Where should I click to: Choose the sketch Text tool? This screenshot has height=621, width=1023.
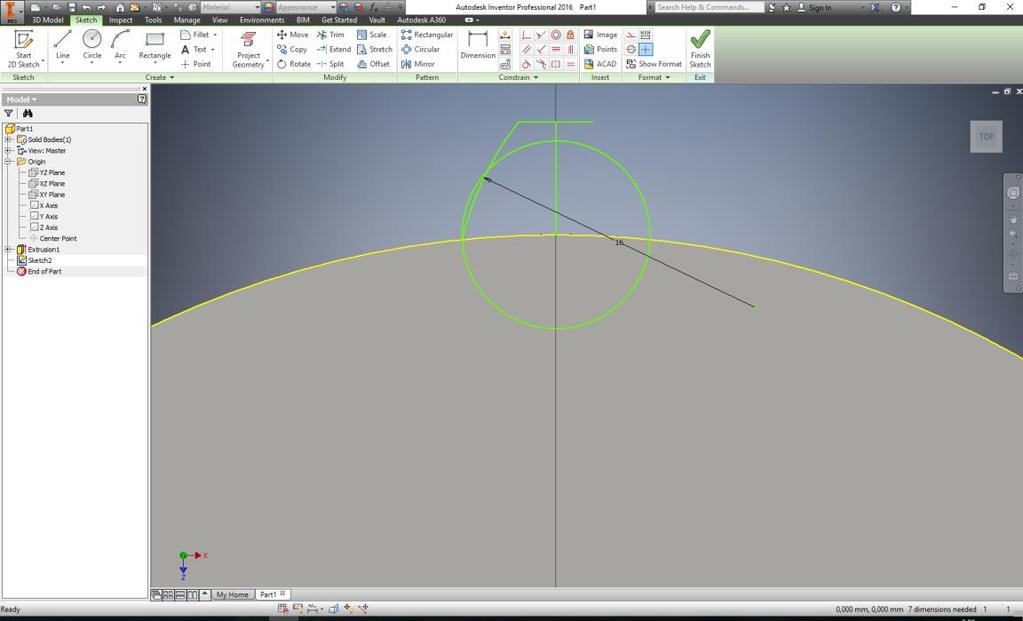[198, 49]
